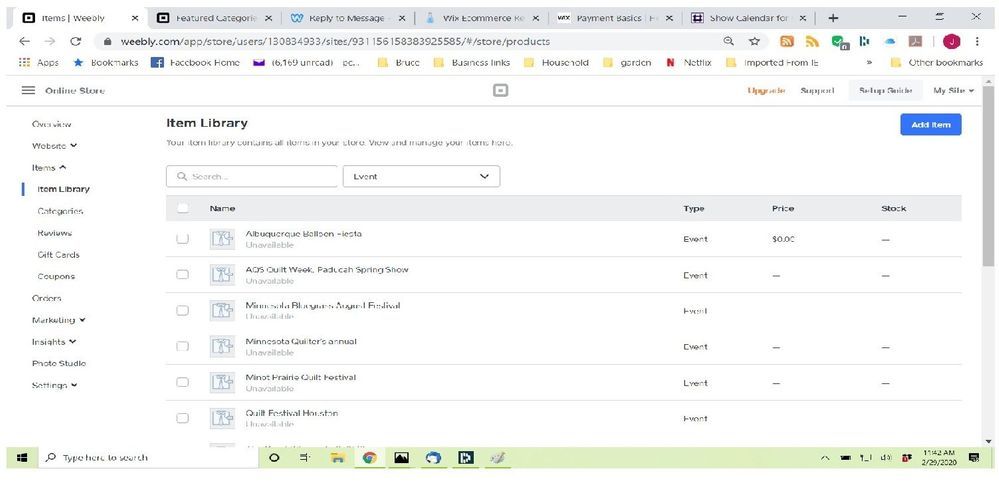Go to Categories in the sidebar

pos(60,211)
